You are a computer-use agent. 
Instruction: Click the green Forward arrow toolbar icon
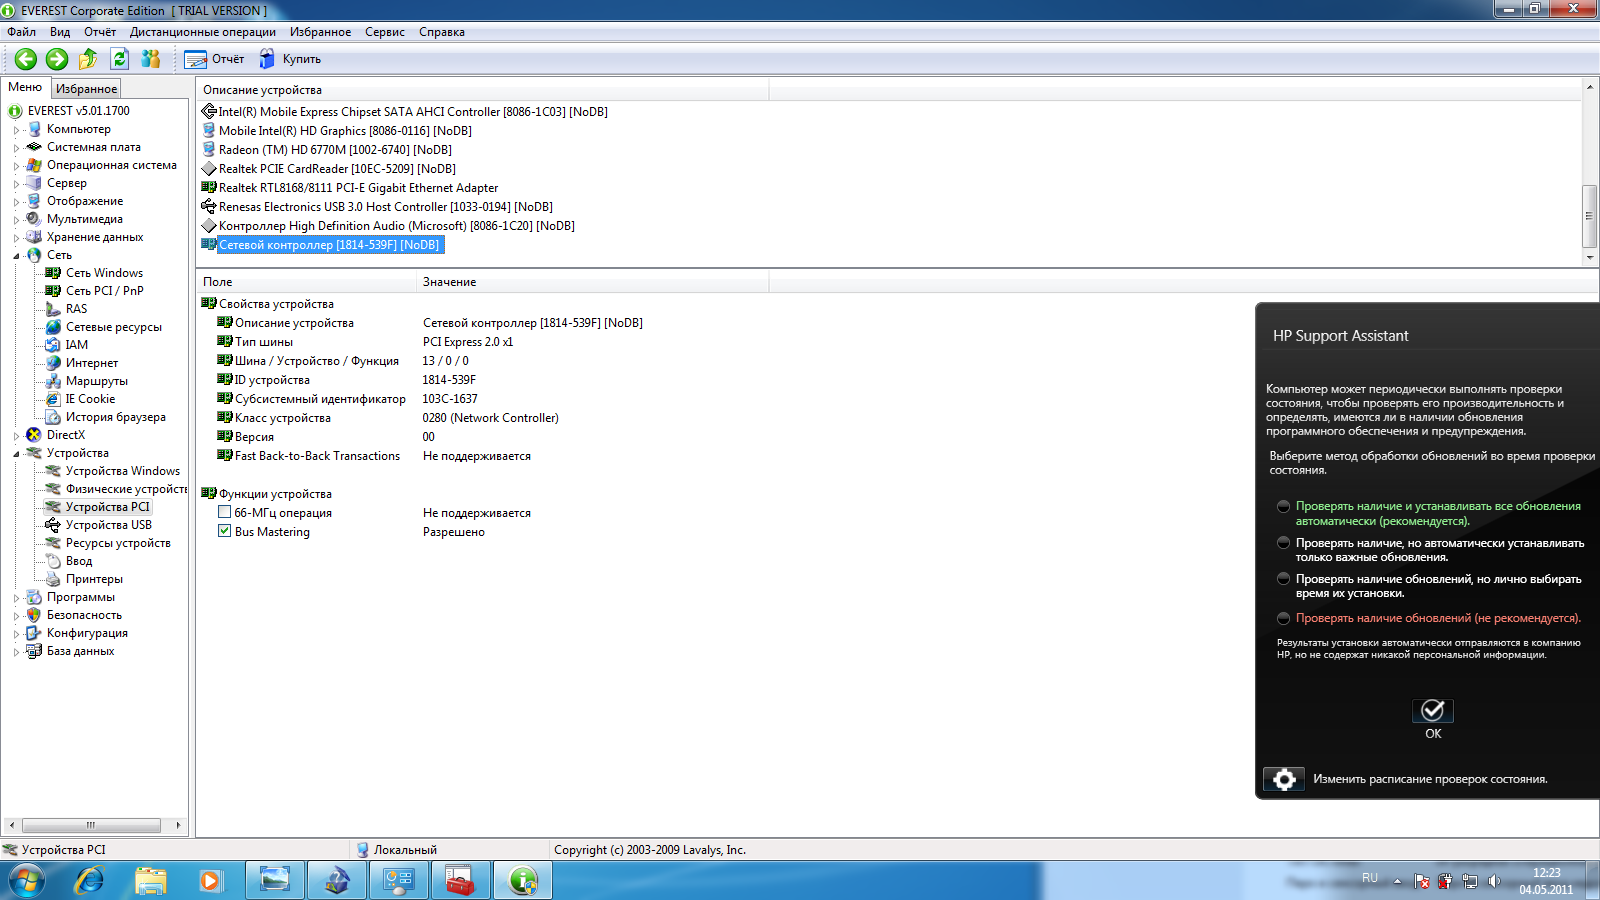tap(57, 59)
